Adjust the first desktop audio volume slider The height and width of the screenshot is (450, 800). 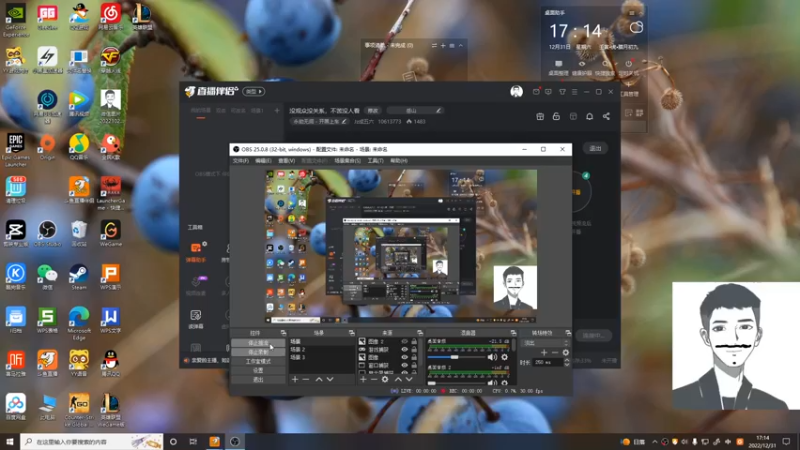click(456, 357)
